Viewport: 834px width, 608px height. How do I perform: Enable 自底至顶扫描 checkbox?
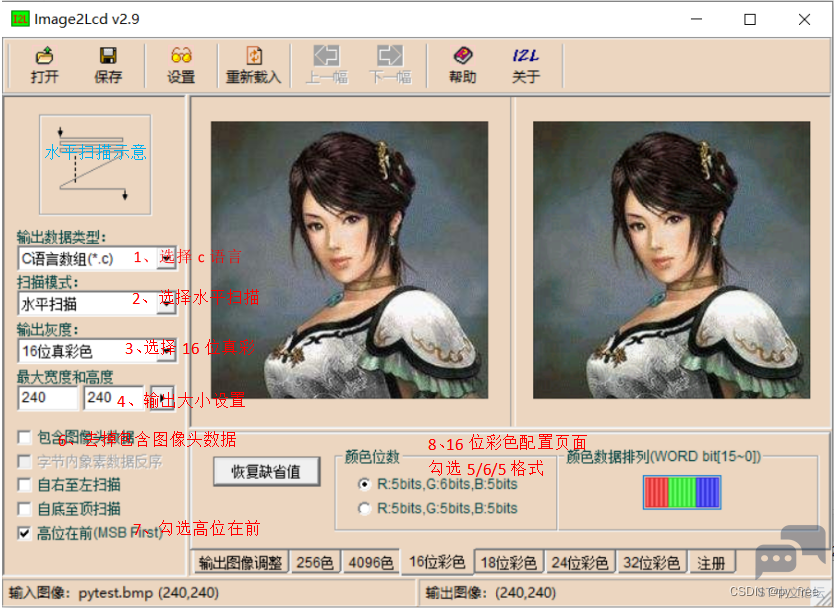click(x=24, y=509)
